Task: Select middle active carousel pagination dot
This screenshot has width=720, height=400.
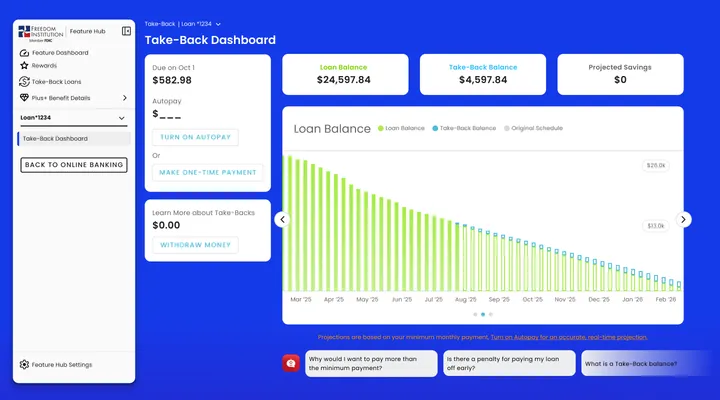Action: point(483,315)
